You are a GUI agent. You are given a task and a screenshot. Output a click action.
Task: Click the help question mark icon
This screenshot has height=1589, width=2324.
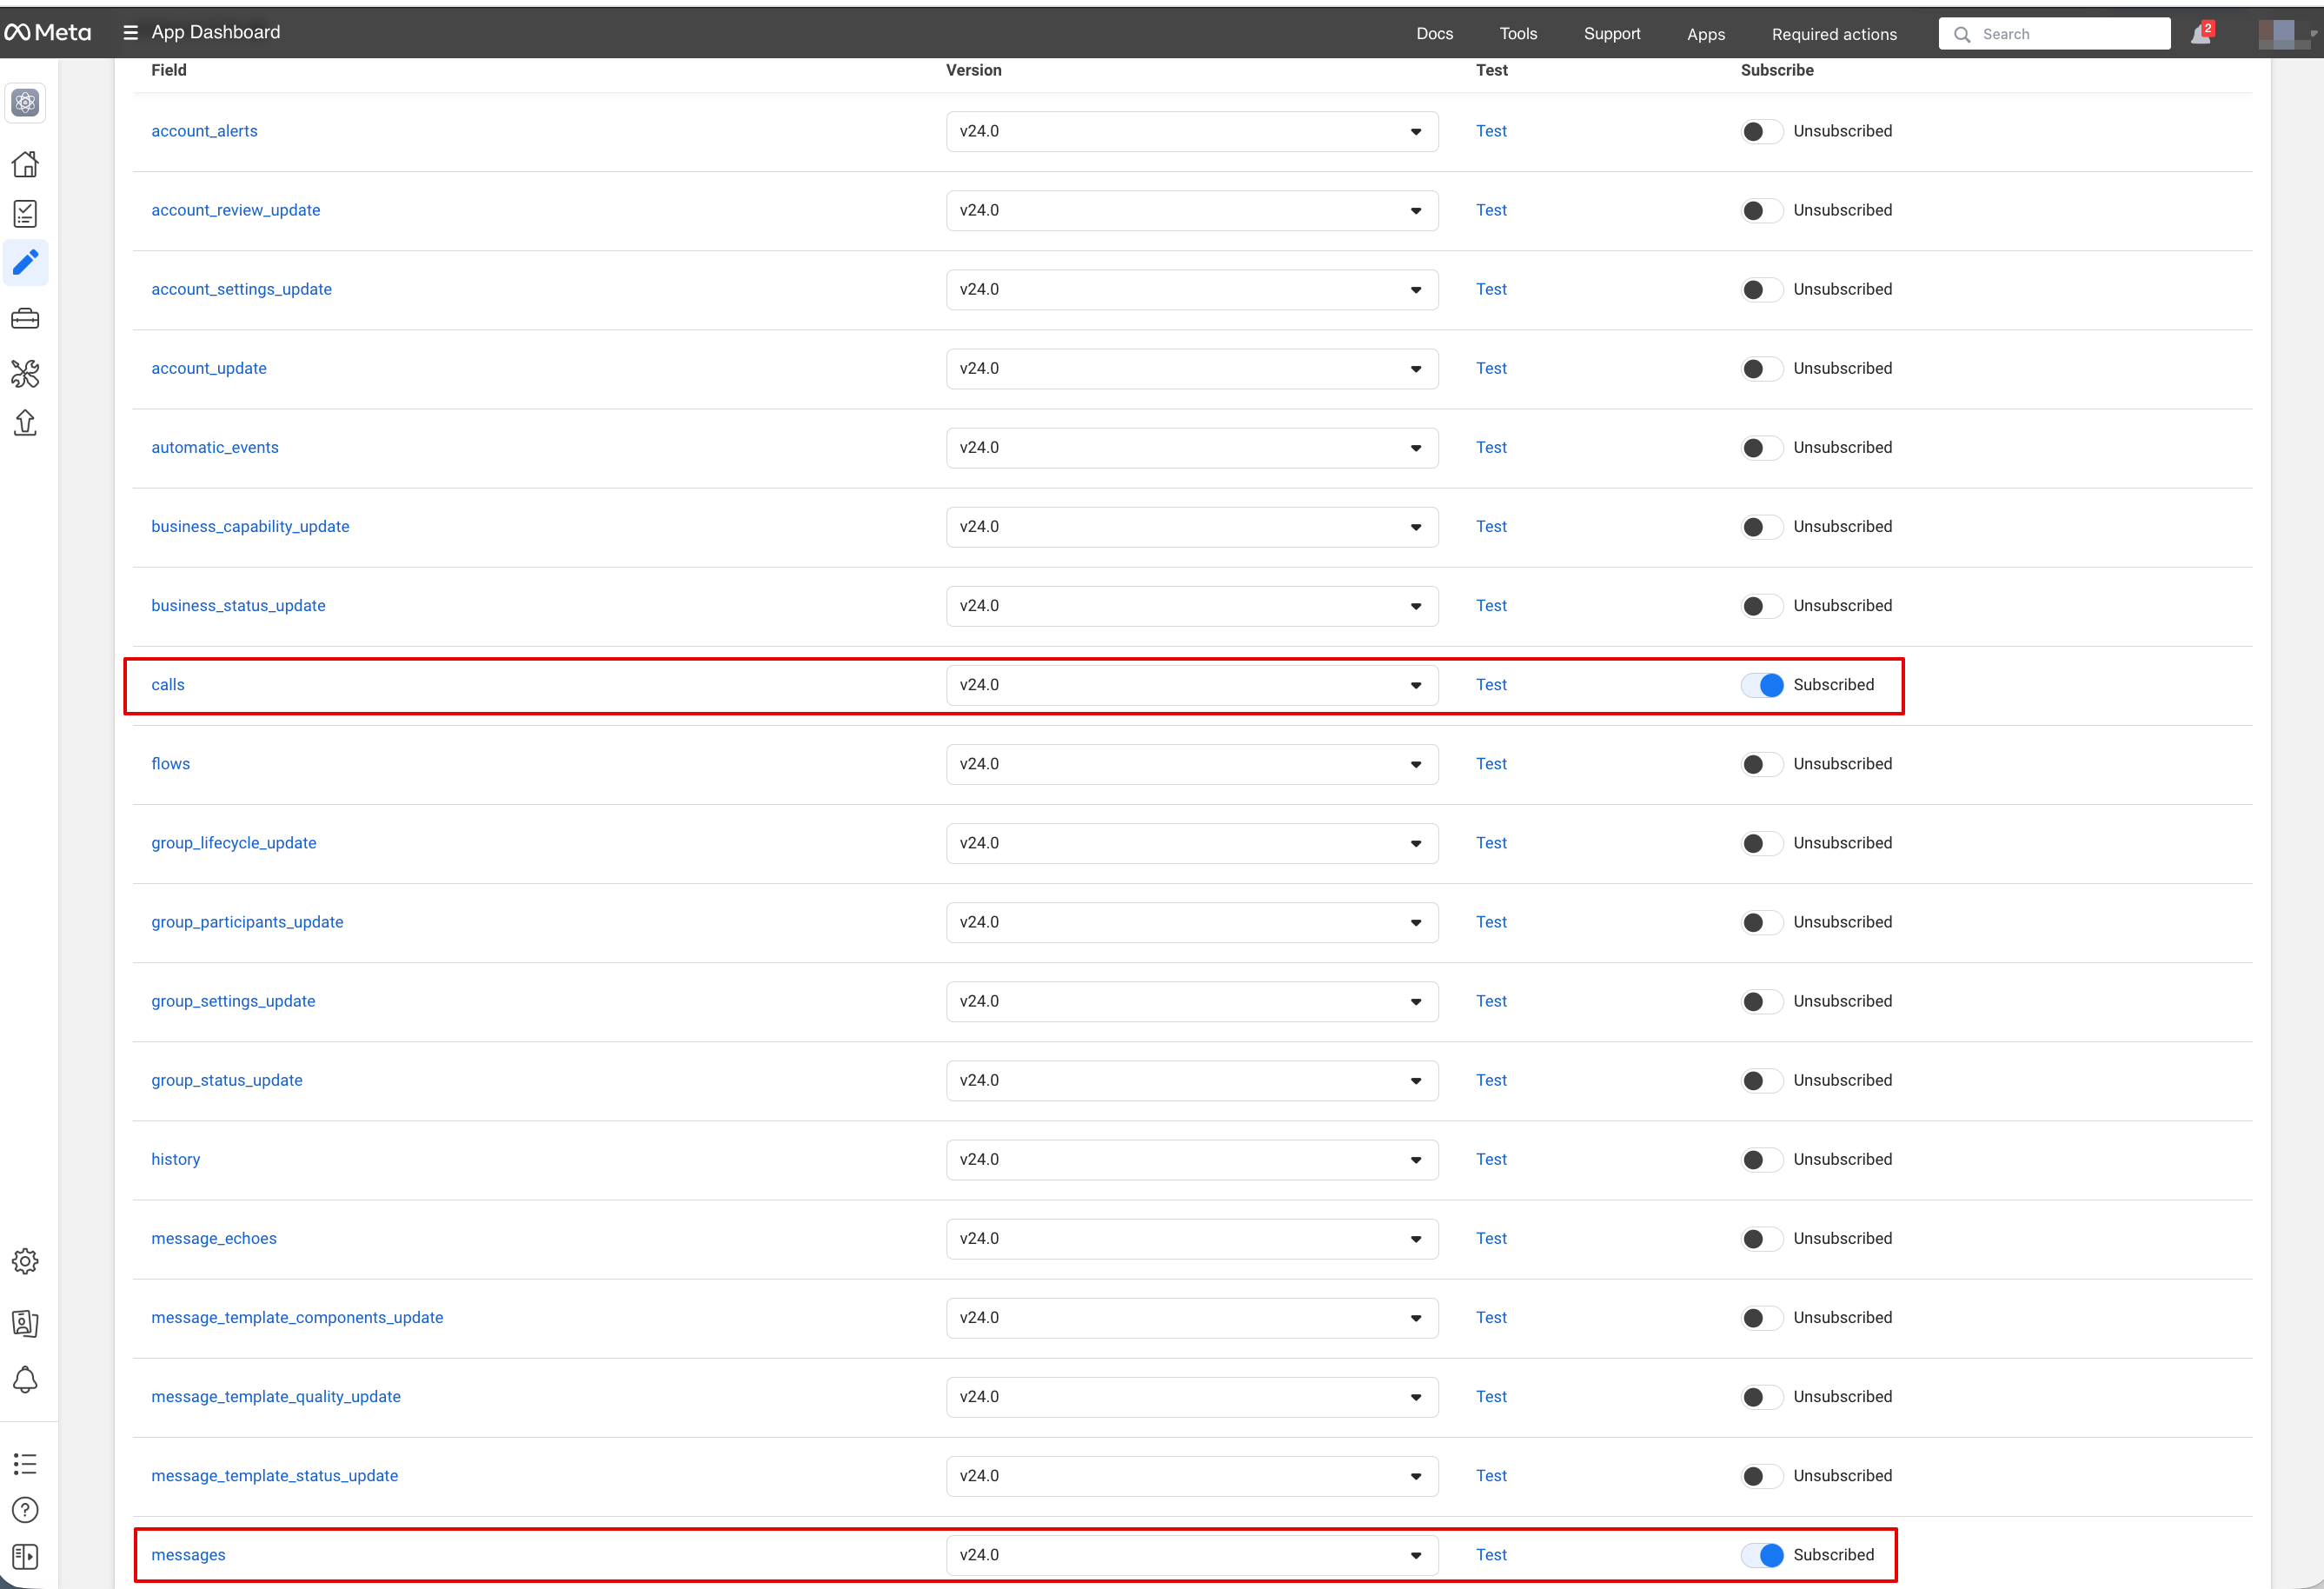point(25,1510)
